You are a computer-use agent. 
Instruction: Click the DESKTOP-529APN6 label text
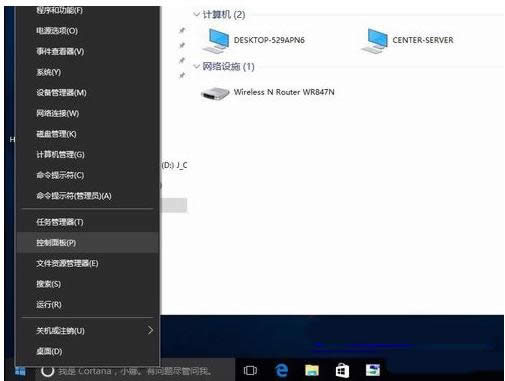(269, 40)
